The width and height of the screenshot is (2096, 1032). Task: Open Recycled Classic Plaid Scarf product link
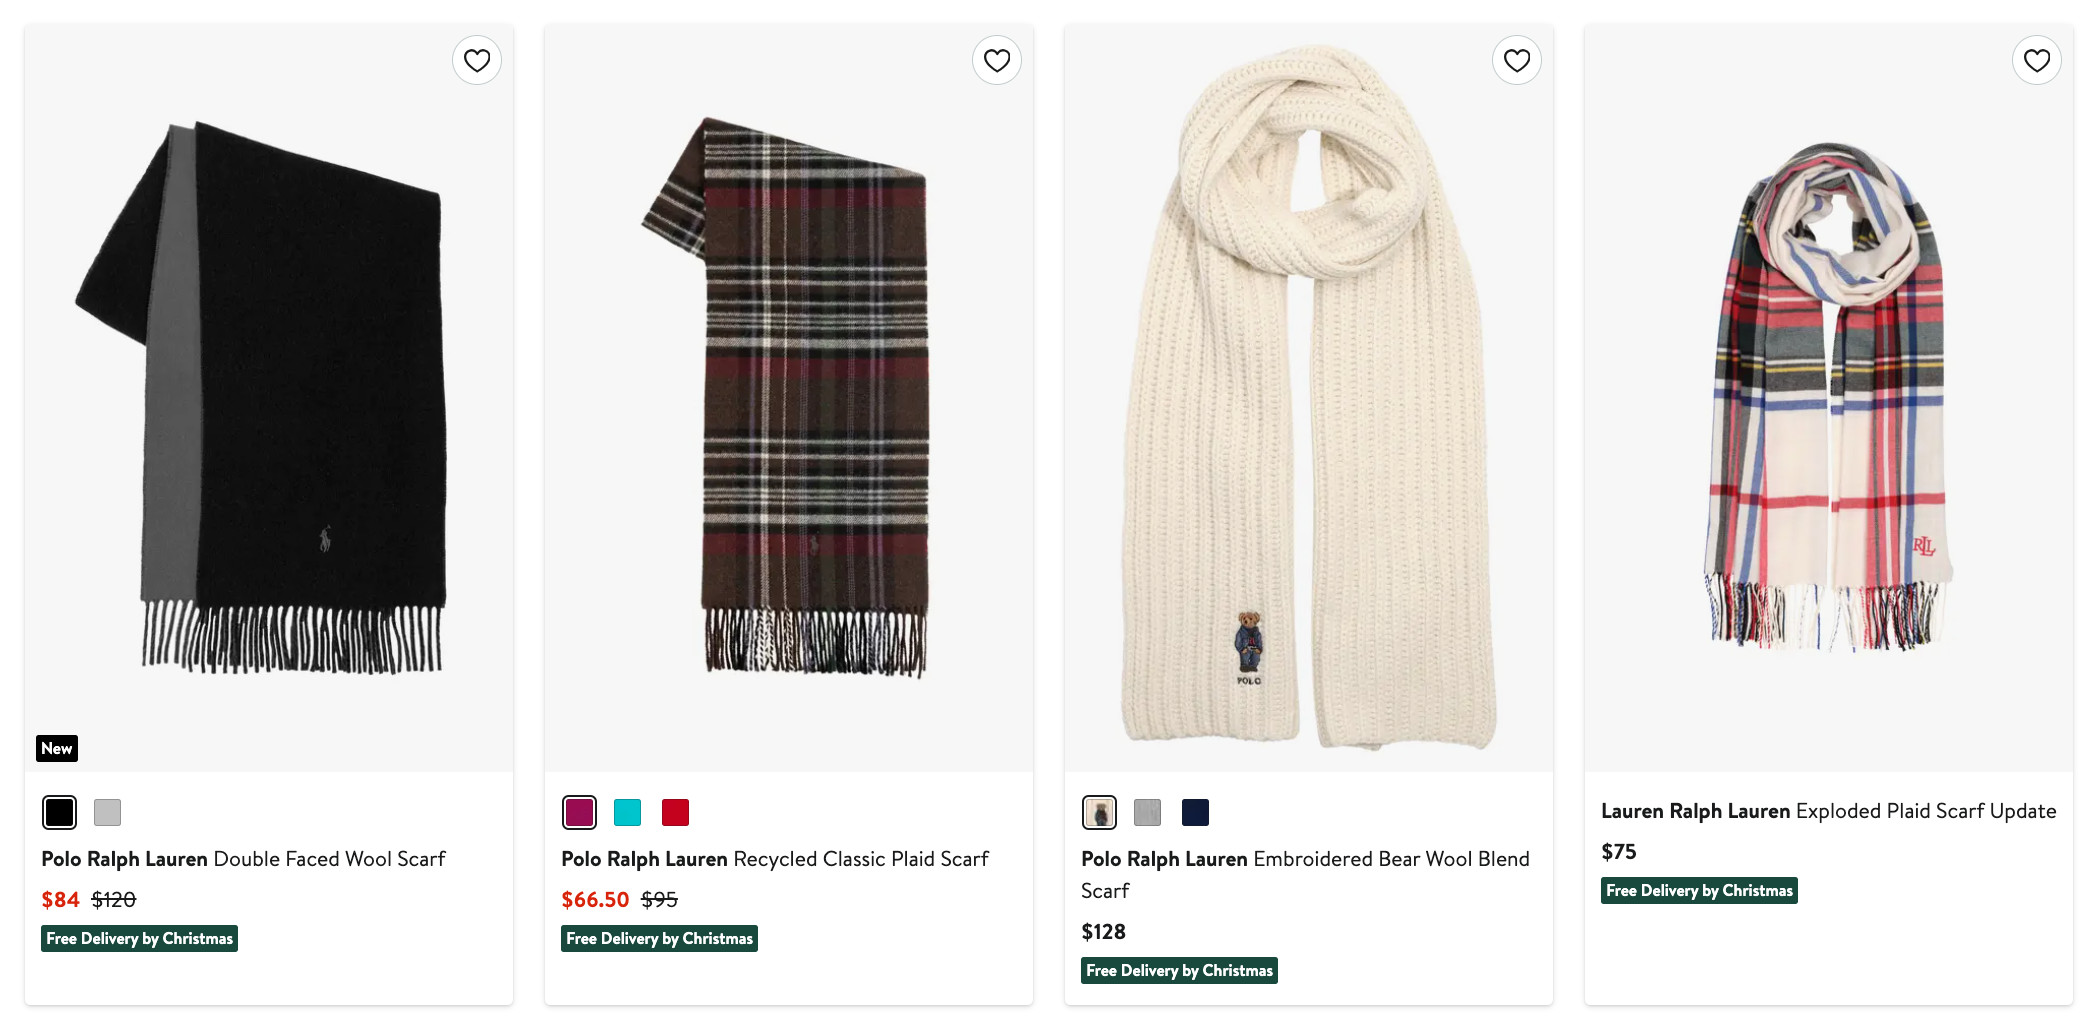[774, 859]
